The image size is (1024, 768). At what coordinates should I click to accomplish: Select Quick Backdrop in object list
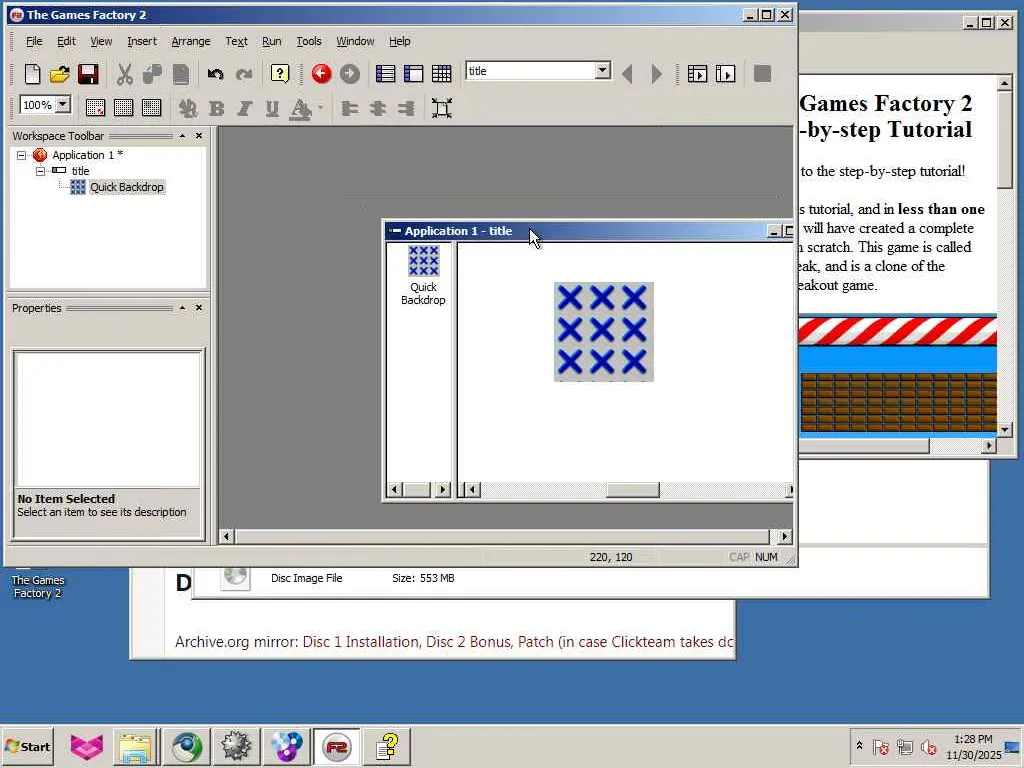tap(423, 276)
